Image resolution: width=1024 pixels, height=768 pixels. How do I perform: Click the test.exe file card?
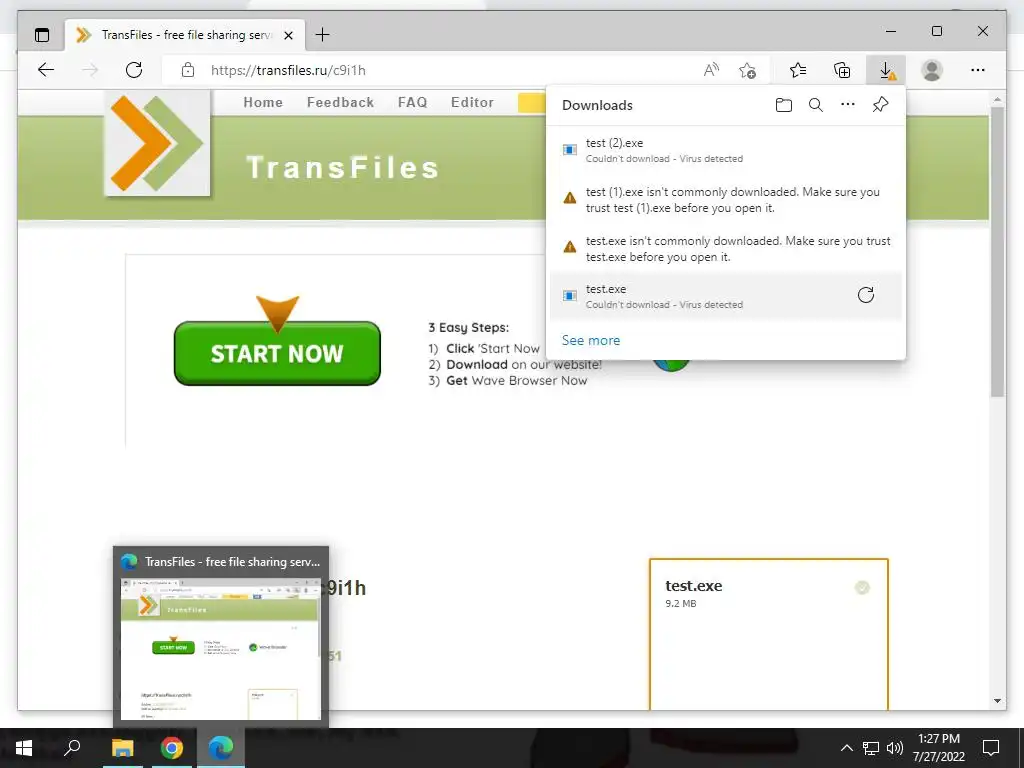click(769, 633)
